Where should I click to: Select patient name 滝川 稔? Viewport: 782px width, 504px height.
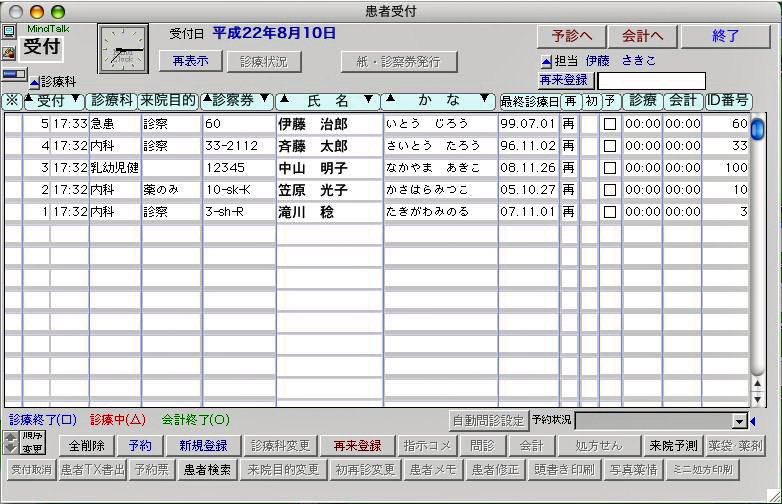(x=306, y=212)
